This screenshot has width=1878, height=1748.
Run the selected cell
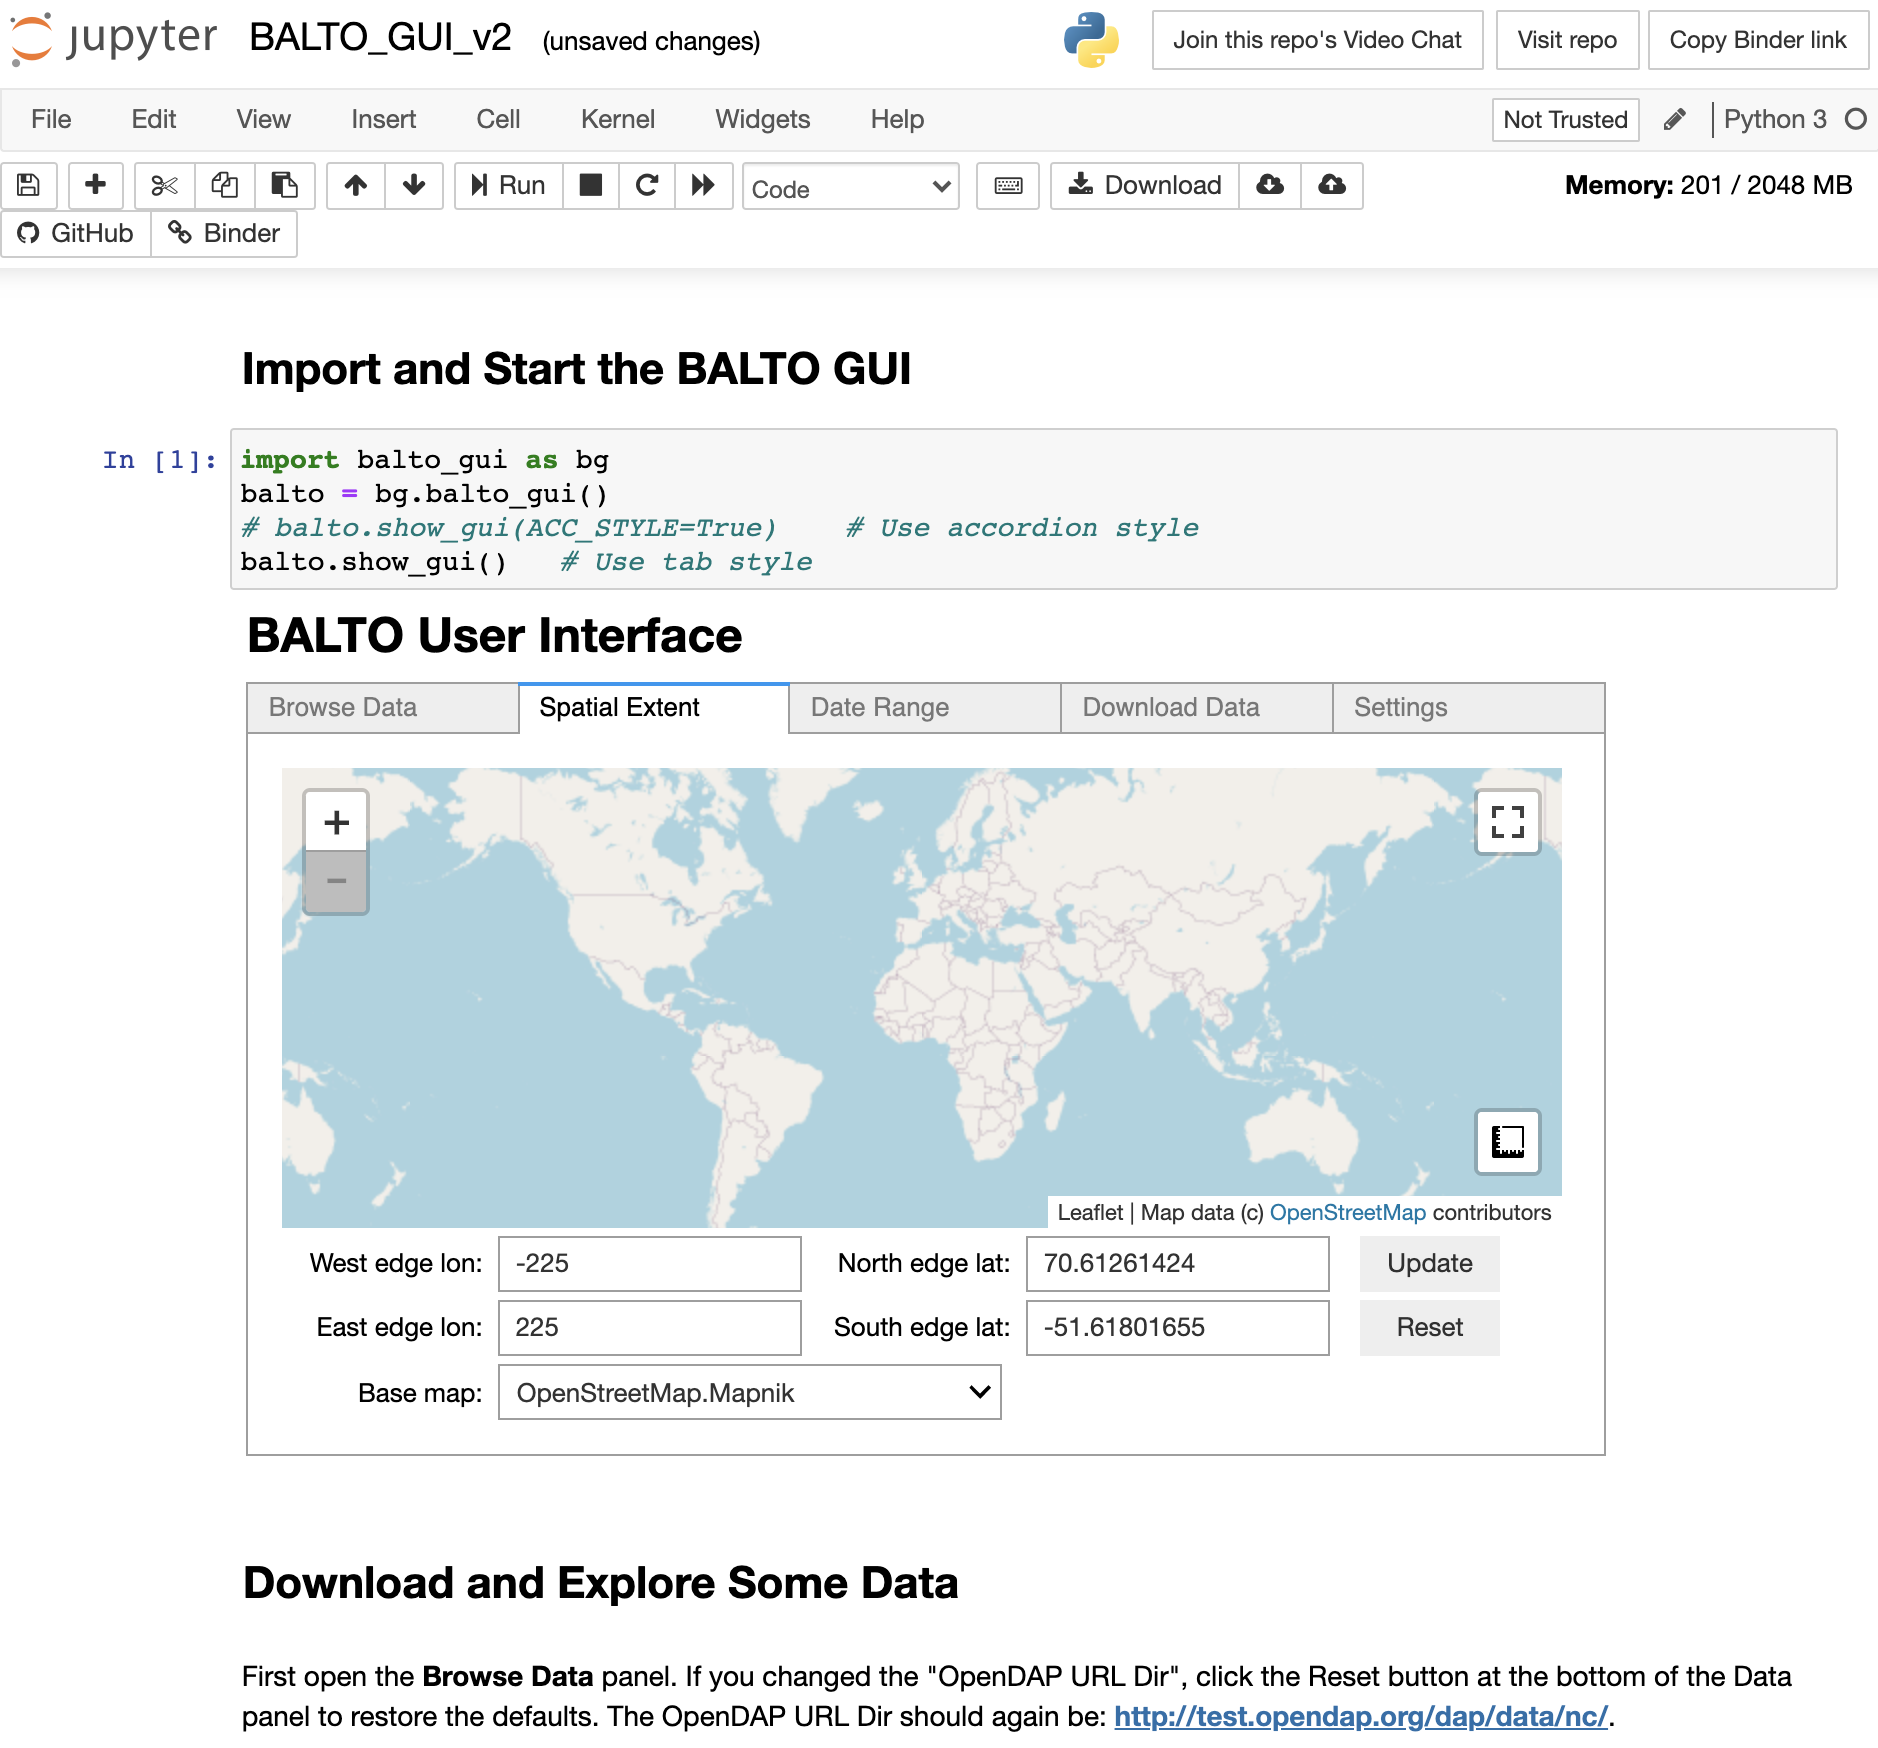click(509, 186)
